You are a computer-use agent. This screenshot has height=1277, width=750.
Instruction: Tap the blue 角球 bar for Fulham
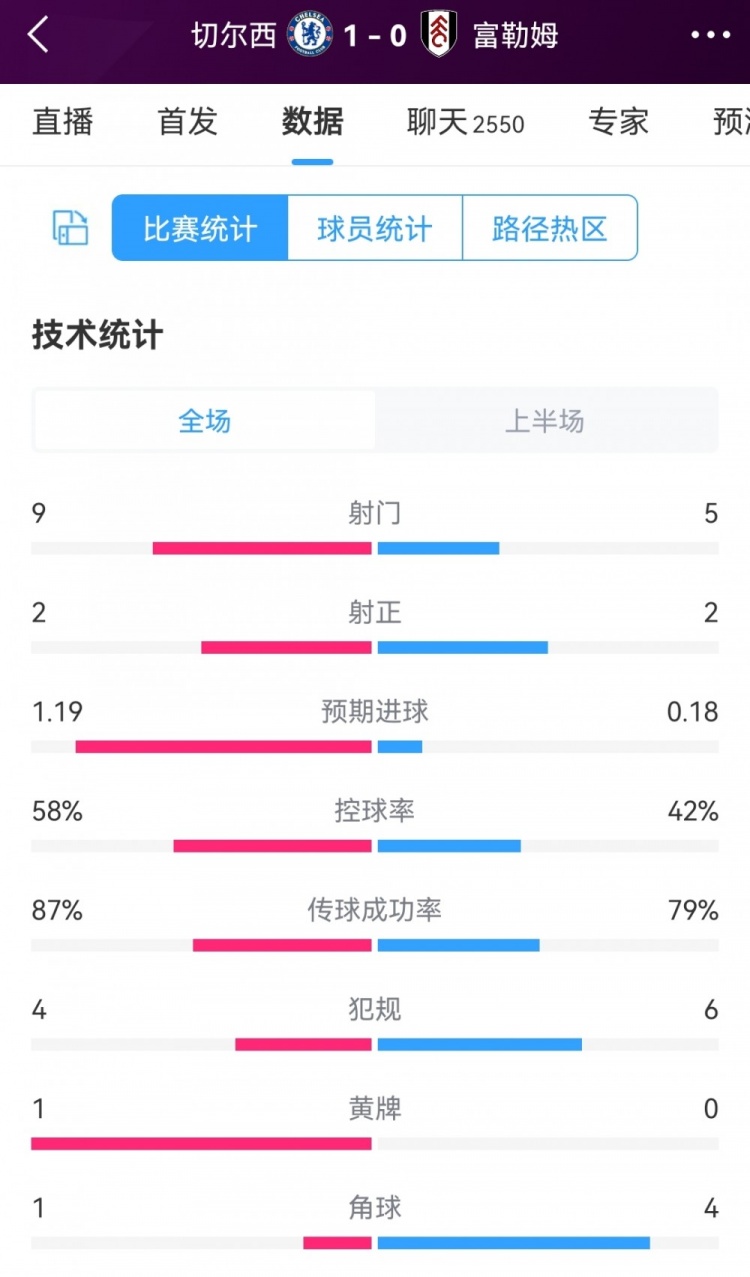tap(514, 1243)
